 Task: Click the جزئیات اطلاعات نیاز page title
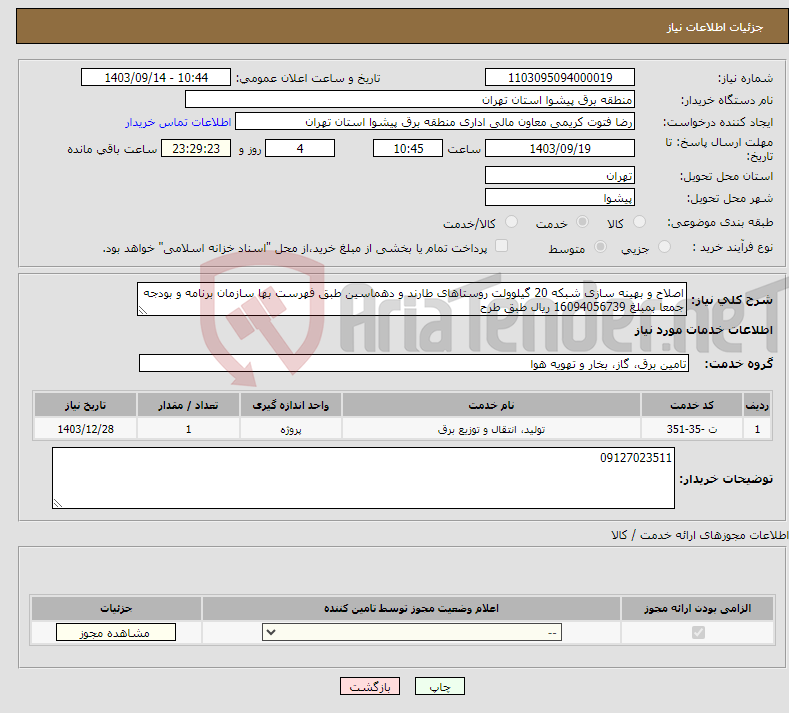point(715,27)
